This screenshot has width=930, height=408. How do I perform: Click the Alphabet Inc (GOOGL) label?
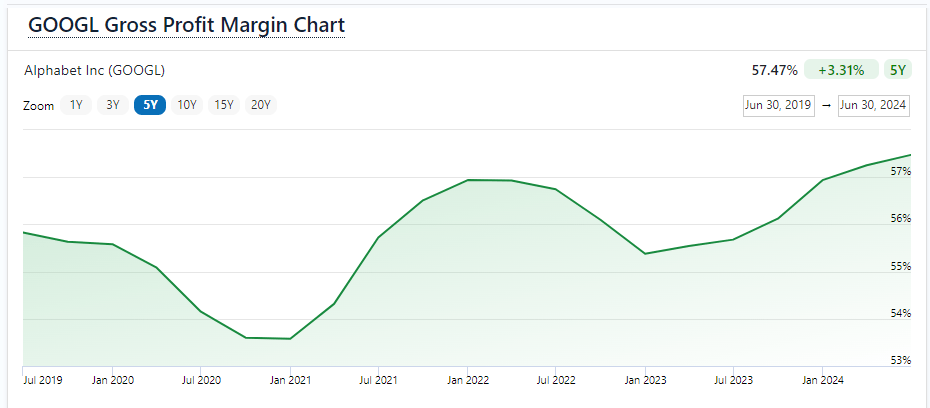click(94, 71)
